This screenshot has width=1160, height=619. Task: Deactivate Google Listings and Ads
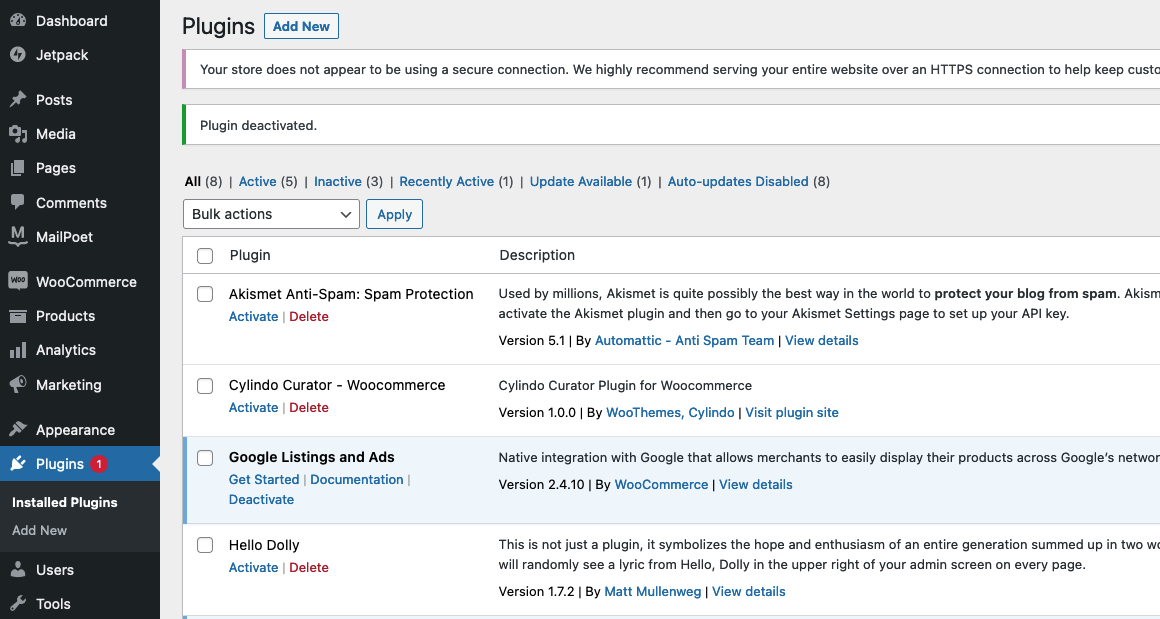(261, 499)
